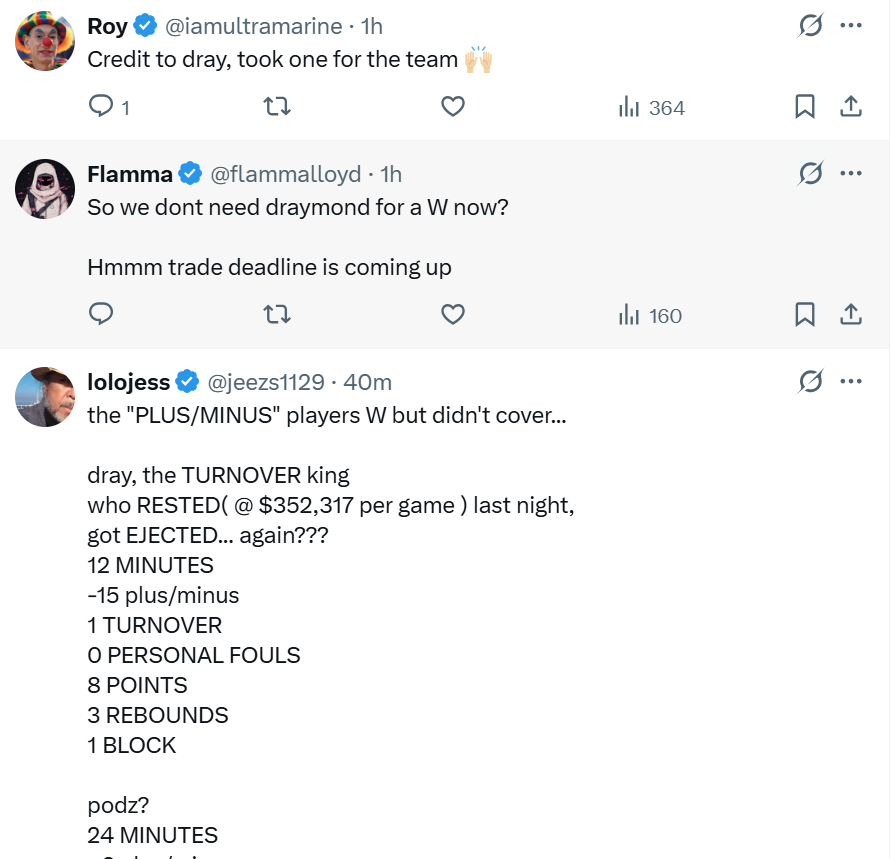Open the @flammalloyd profile handle
This screenshot has height=859, width=891.
(x=285, y=174)
